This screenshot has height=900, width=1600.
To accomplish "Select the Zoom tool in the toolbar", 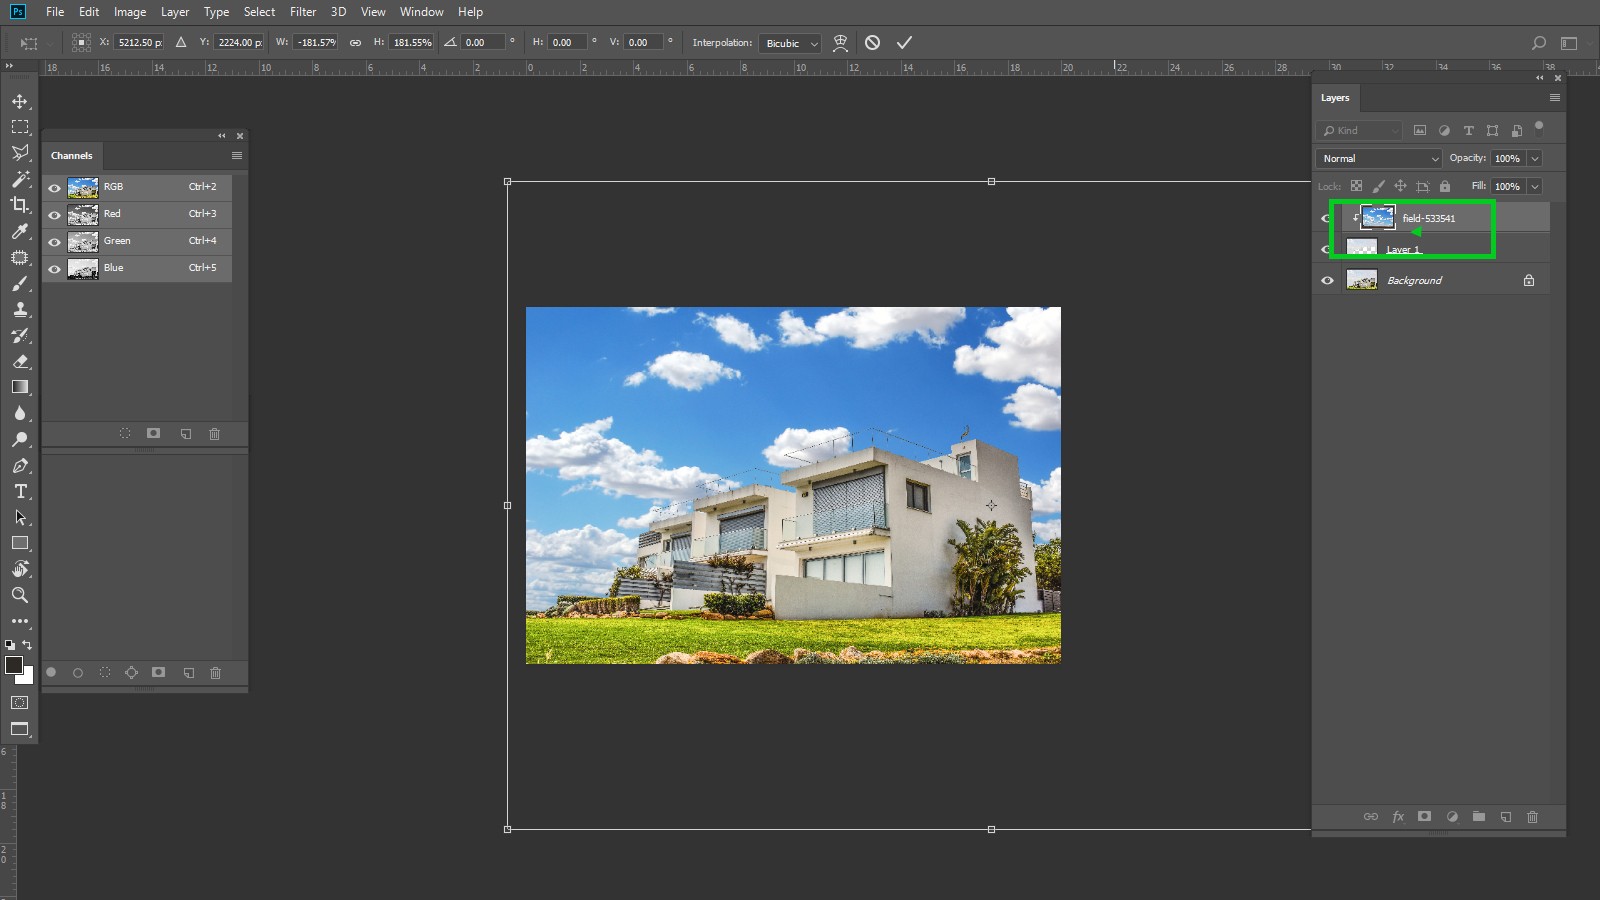I will tap(20, 595).
